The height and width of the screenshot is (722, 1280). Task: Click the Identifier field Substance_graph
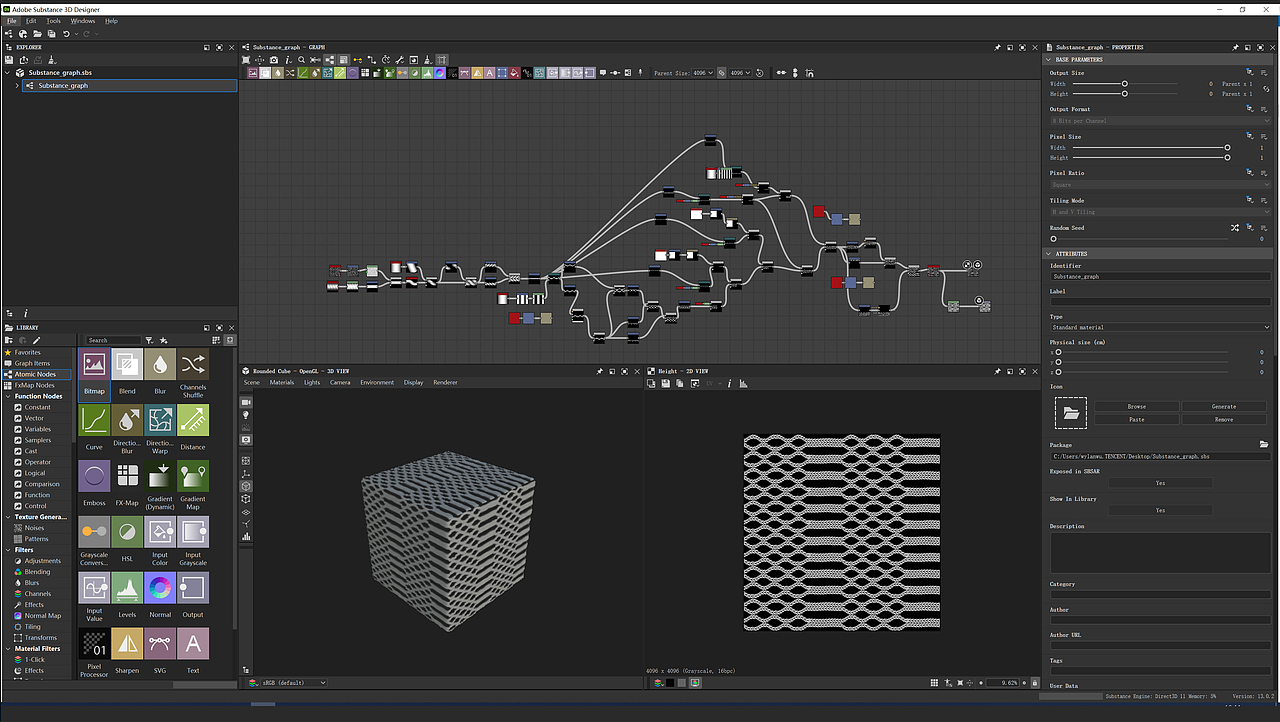click(1160, 276)
